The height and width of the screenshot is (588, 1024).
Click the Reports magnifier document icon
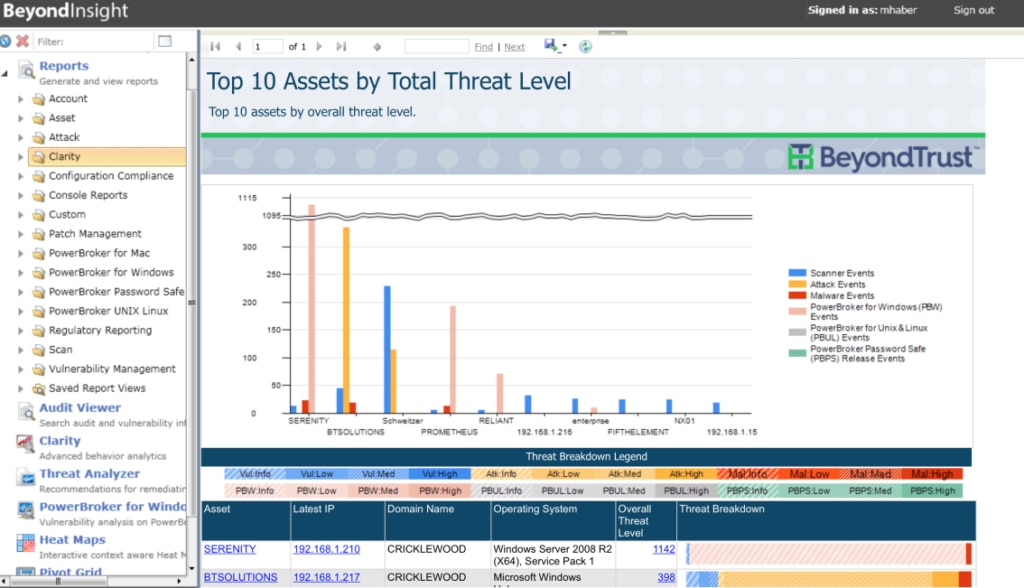tap(25, 69)
